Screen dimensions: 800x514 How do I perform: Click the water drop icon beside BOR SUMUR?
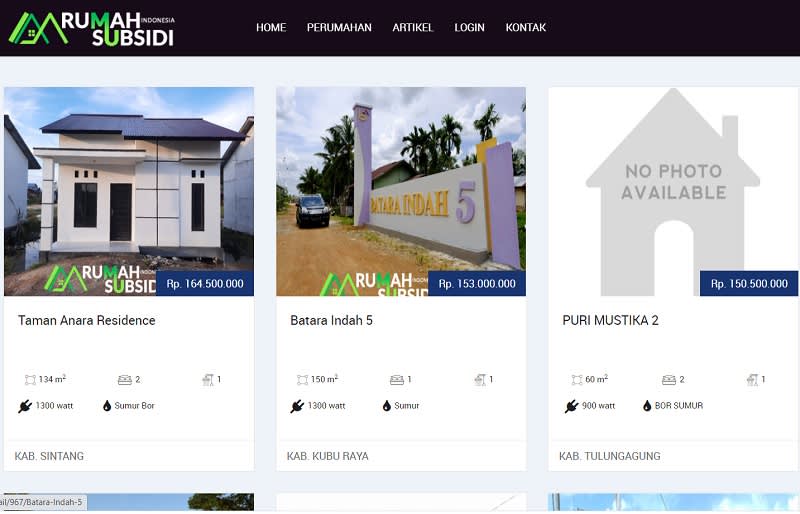click(x=647, y=406)
